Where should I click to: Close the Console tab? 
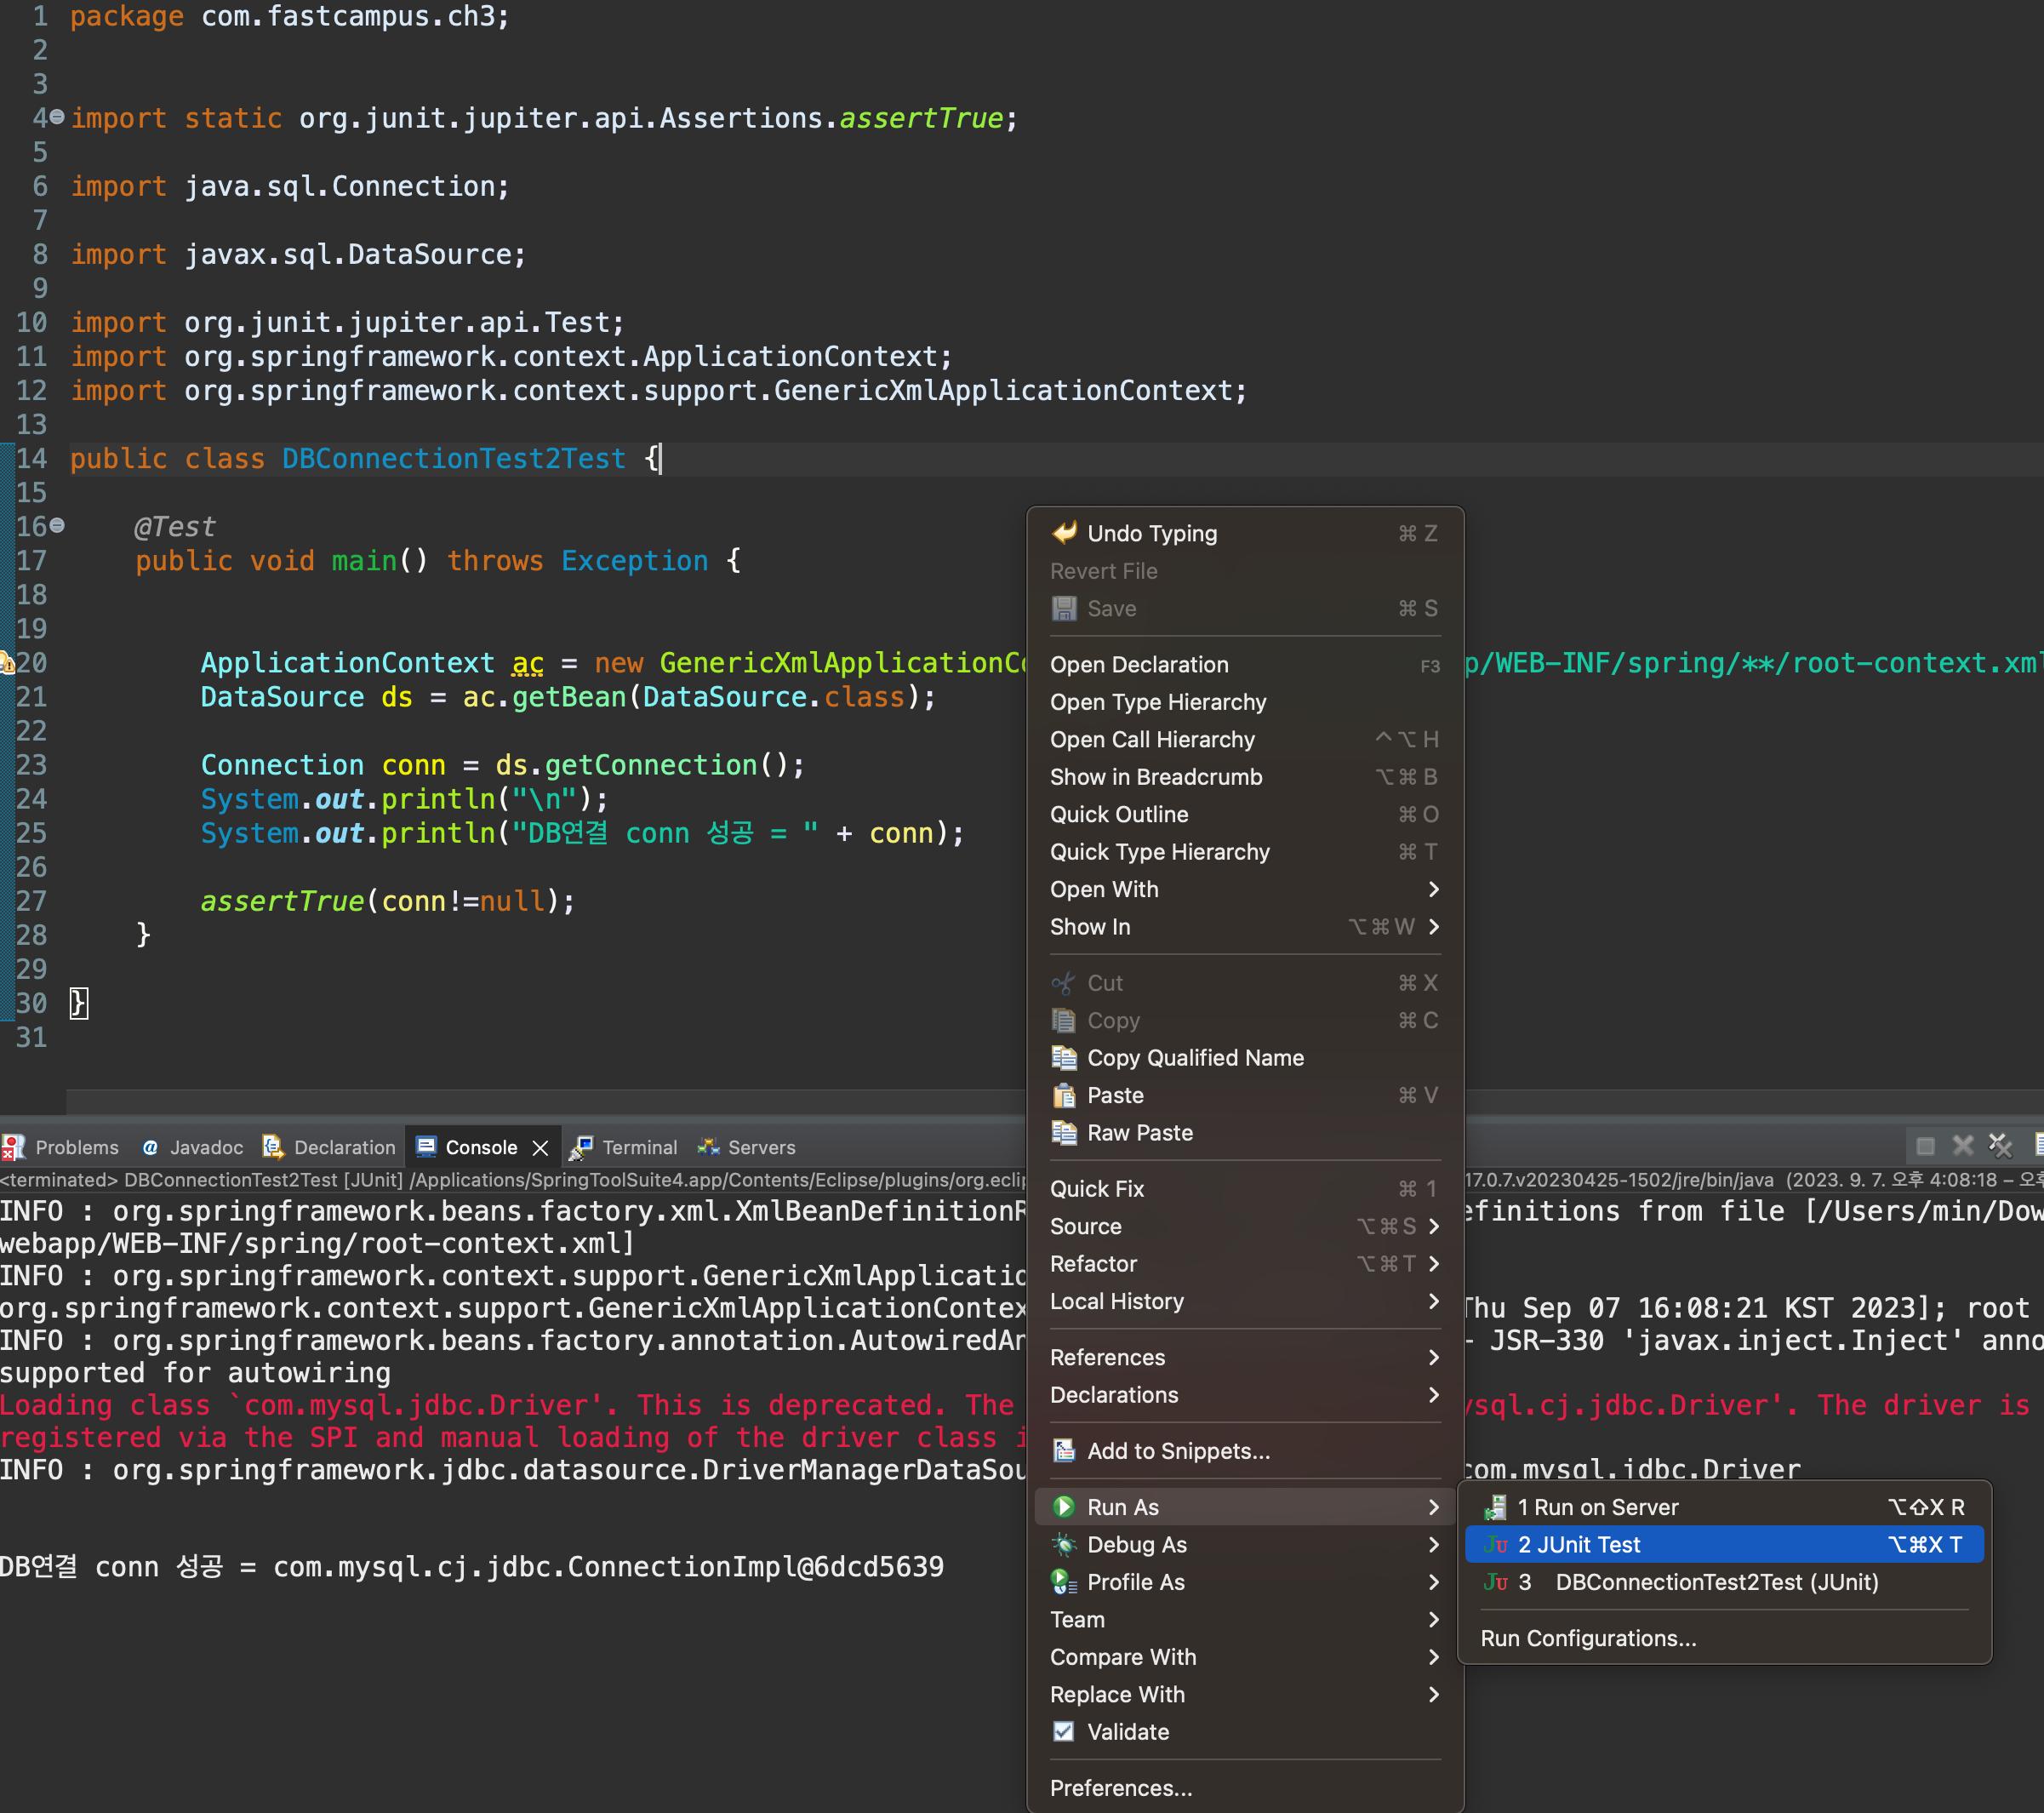coord(540,1148)
